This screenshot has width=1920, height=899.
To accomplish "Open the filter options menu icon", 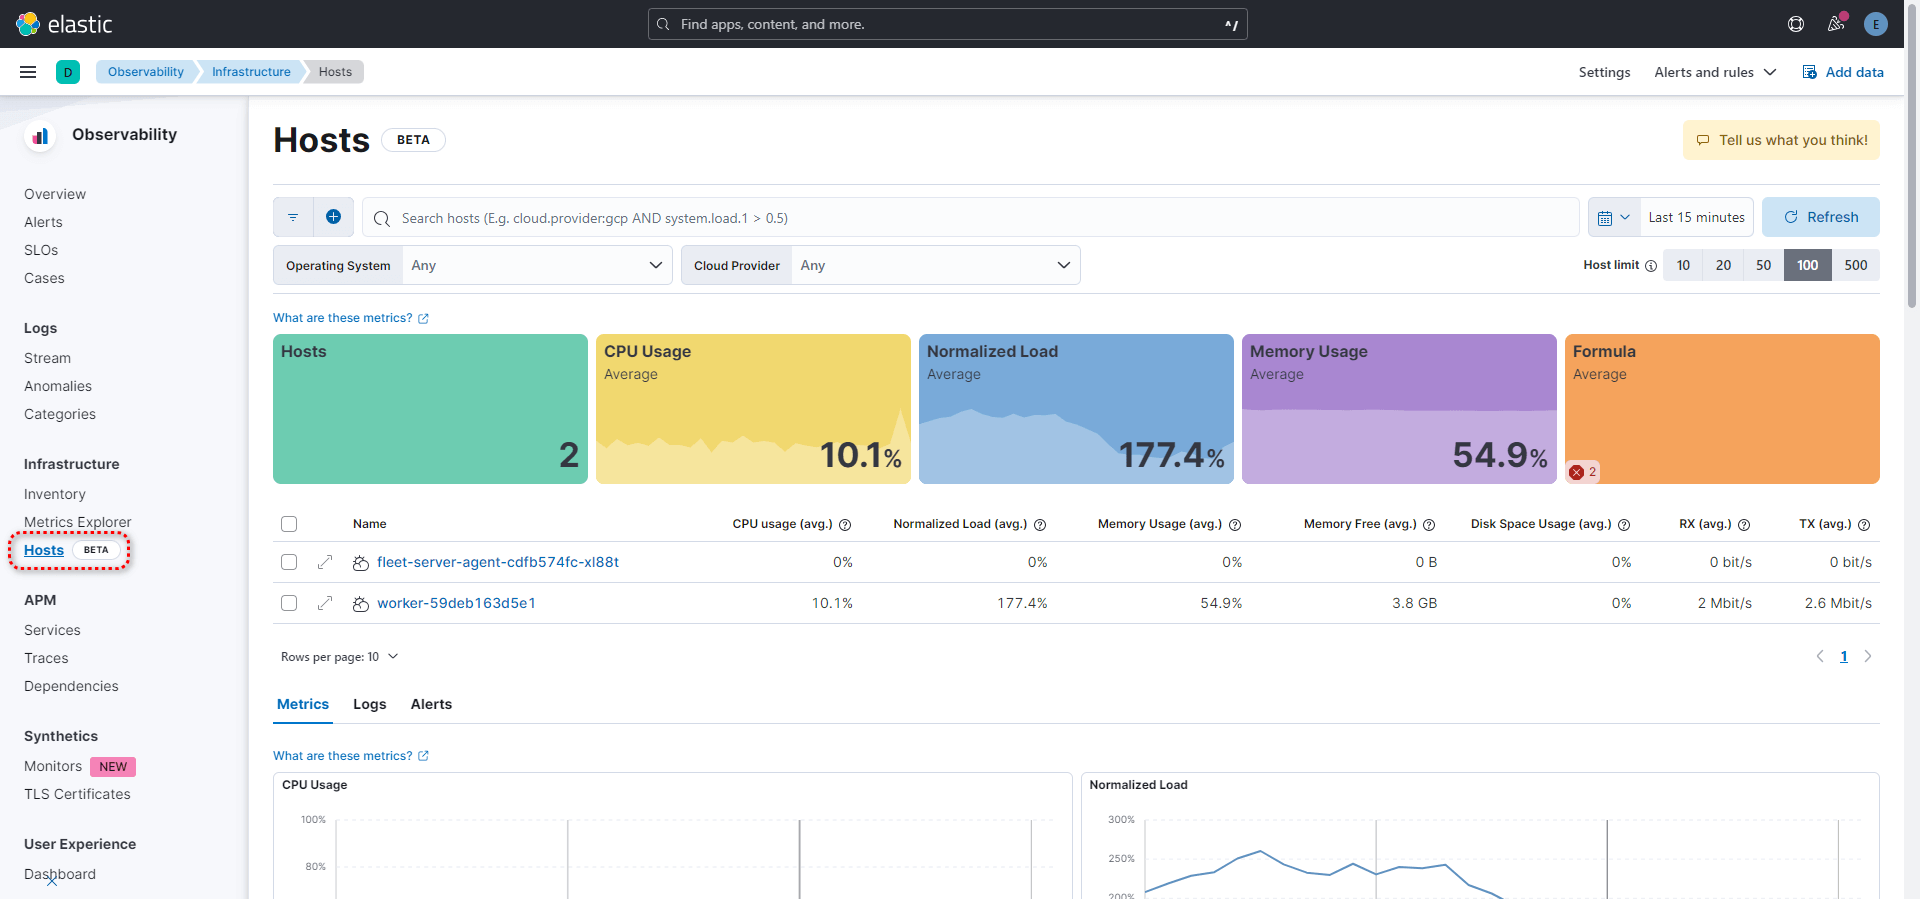I will (x=293, y=217).
